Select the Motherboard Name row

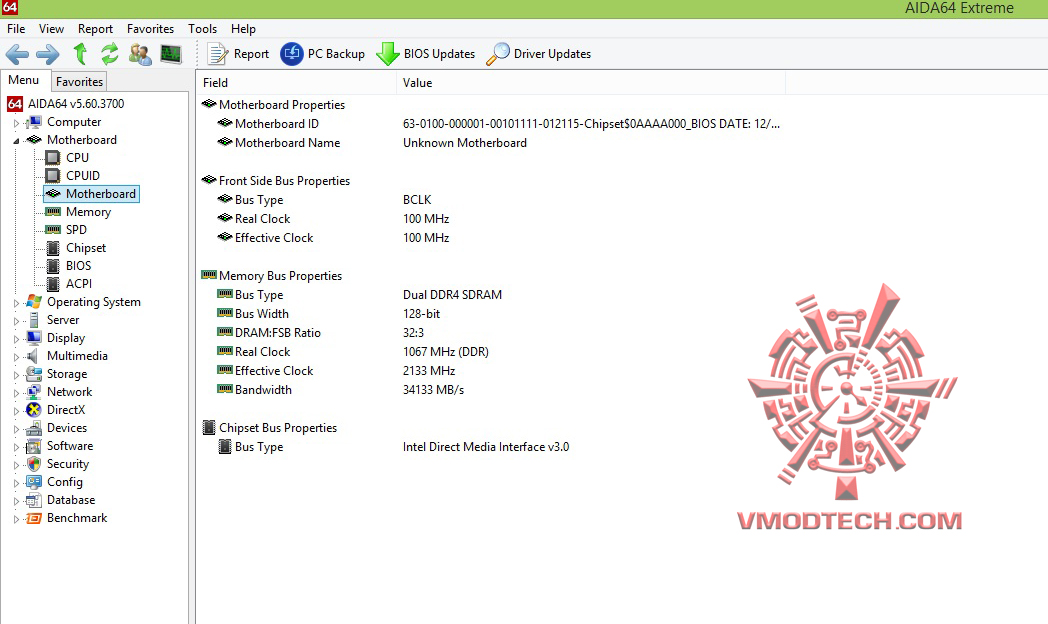[x=491, y=143]
